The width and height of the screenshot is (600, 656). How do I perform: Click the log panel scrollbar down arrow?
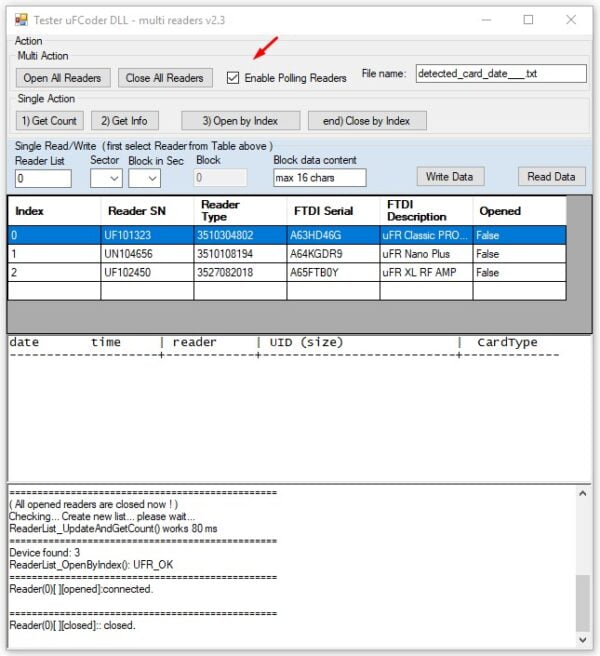click(x=583, y=639)
